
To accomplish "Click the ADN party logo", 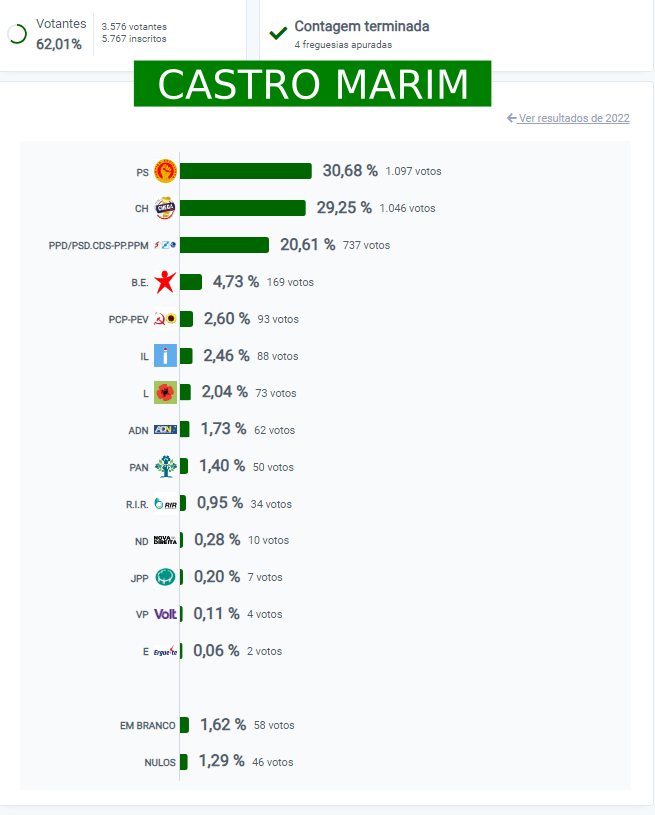I will (165, 430).
